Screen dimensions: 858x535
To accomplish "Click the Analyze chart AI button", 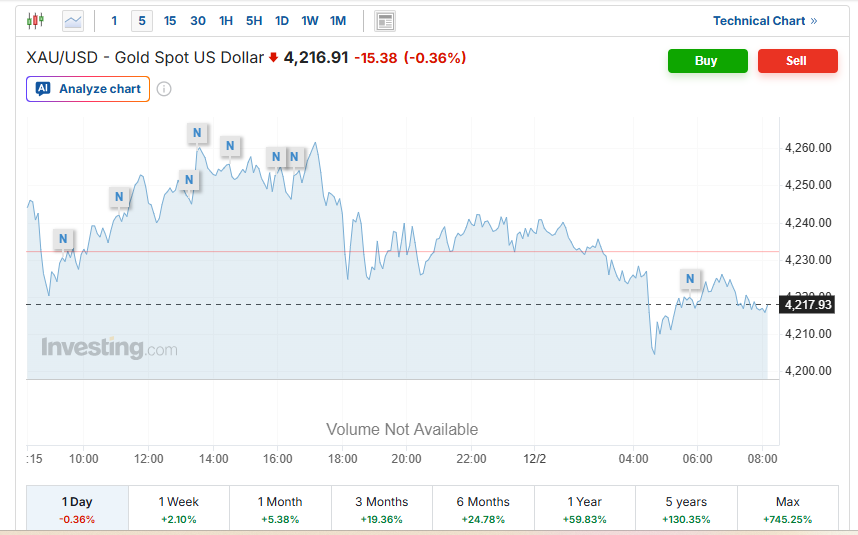I will tap(88, 89).
